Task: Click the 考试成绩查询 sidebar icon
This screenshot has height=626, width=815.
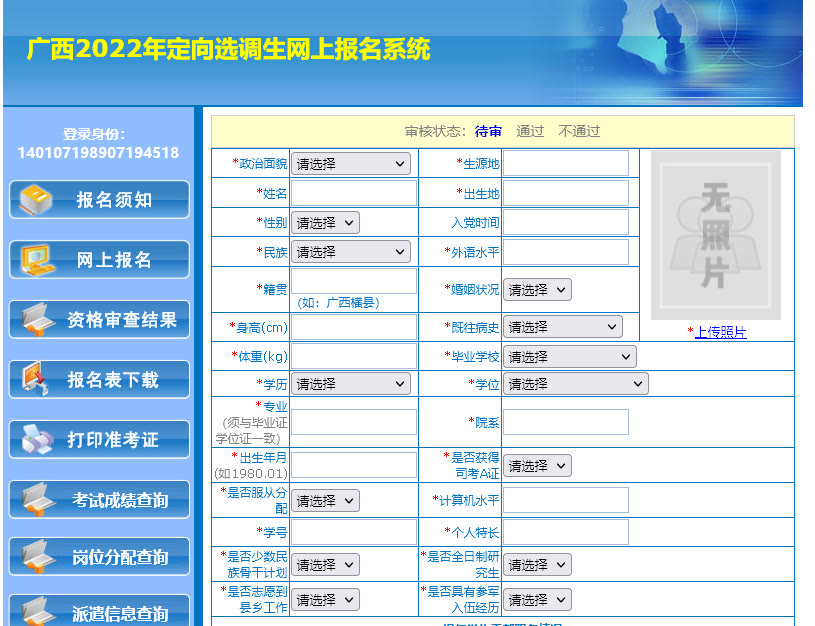Action: 36,499
